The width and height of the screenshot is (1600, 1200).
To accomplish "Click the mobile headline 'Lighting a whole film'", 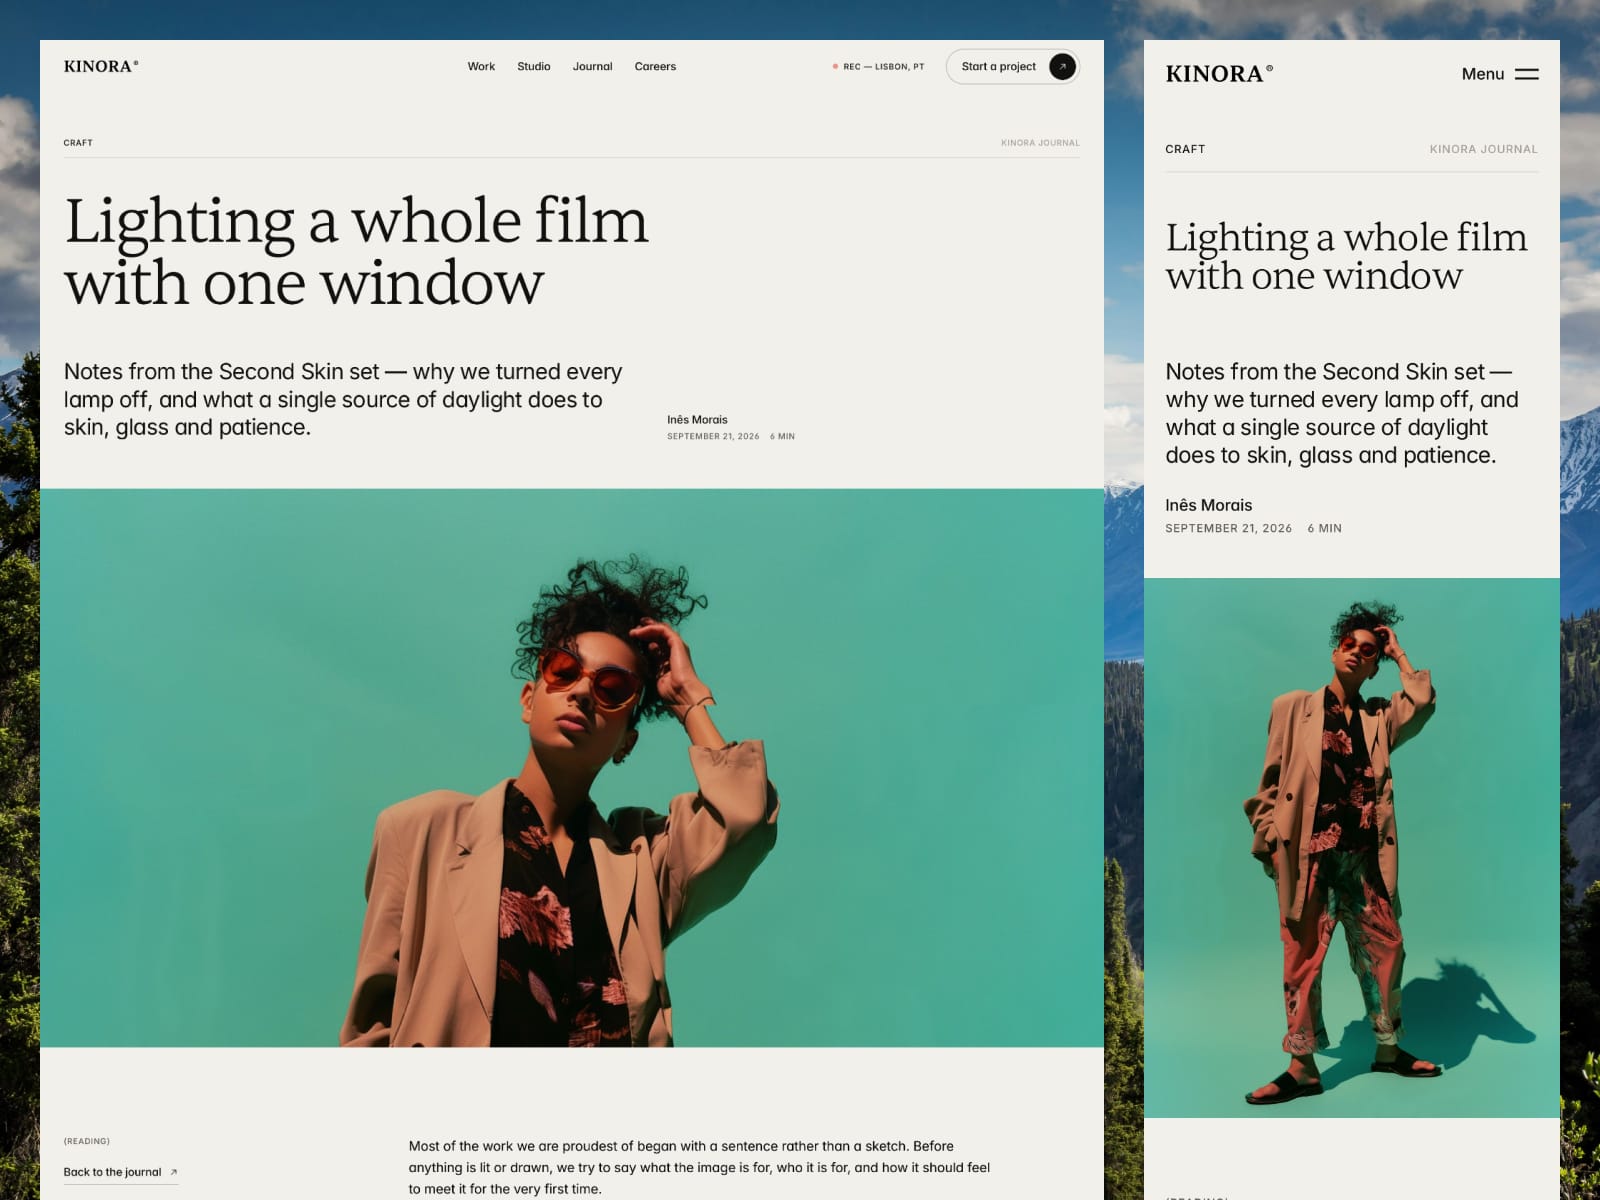I will click(x=1346, y=237).
